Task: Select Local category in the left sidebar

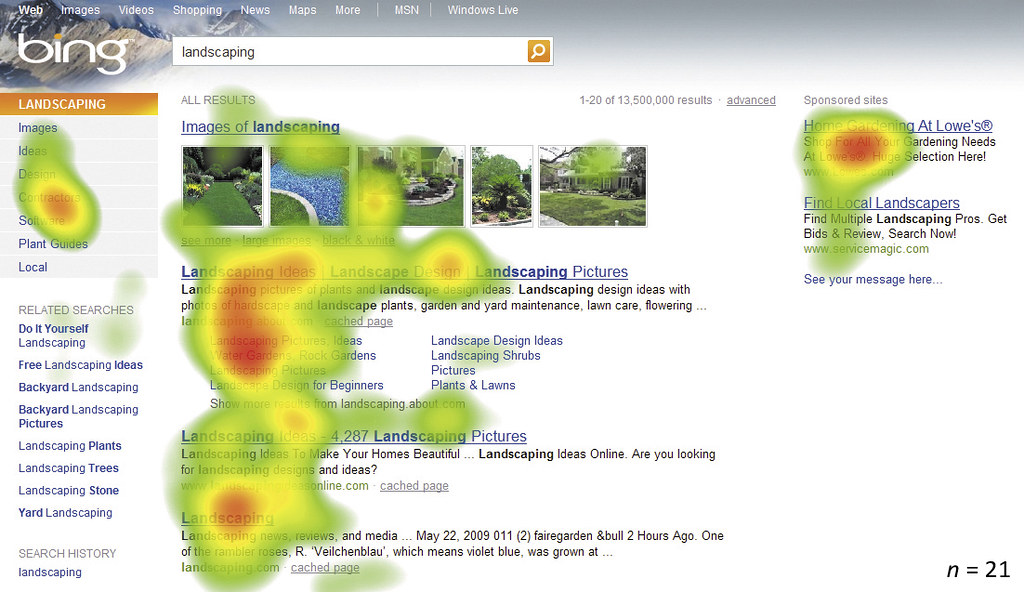Action: click(33, 267)
